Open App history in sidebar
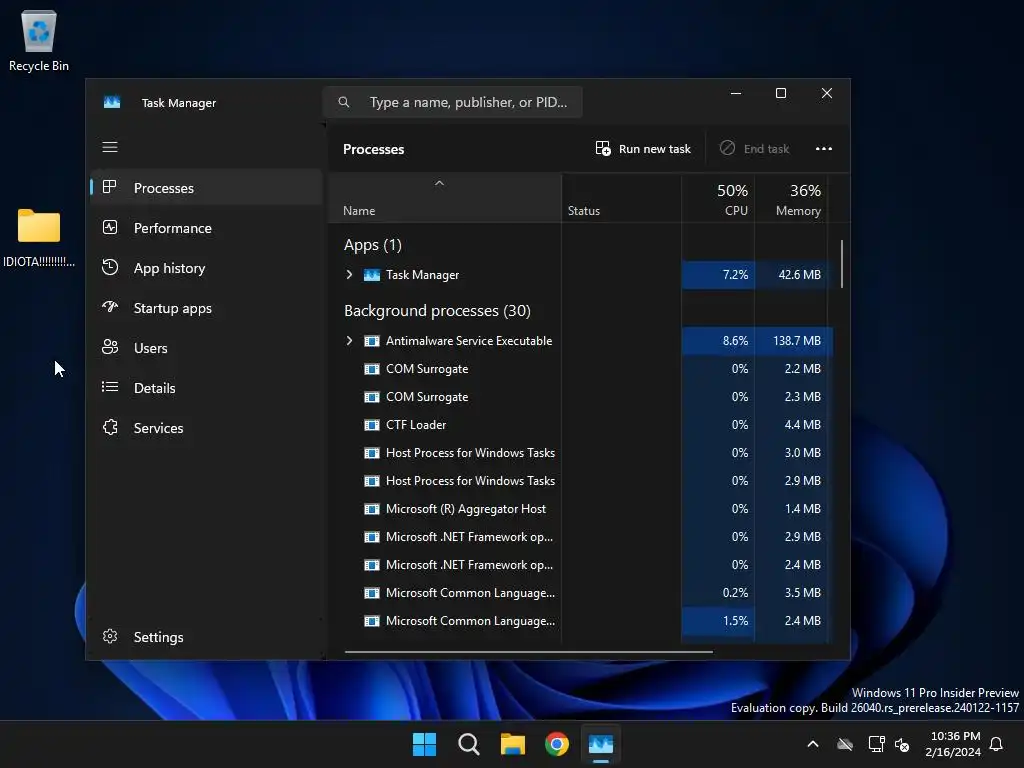The width and height of the screenshot is (1024, 768). [206, 268]
